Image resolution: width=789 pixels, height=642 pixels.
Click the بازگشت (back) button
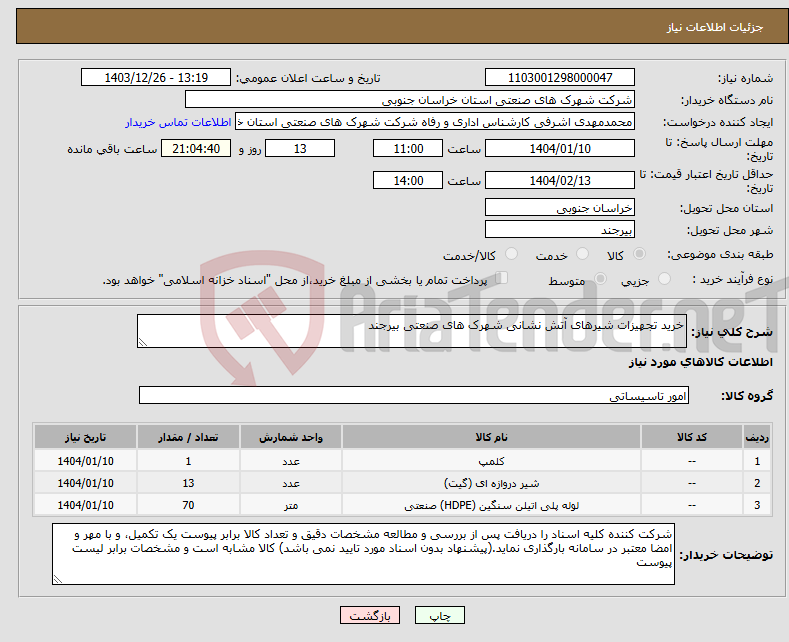coord(370,615)
